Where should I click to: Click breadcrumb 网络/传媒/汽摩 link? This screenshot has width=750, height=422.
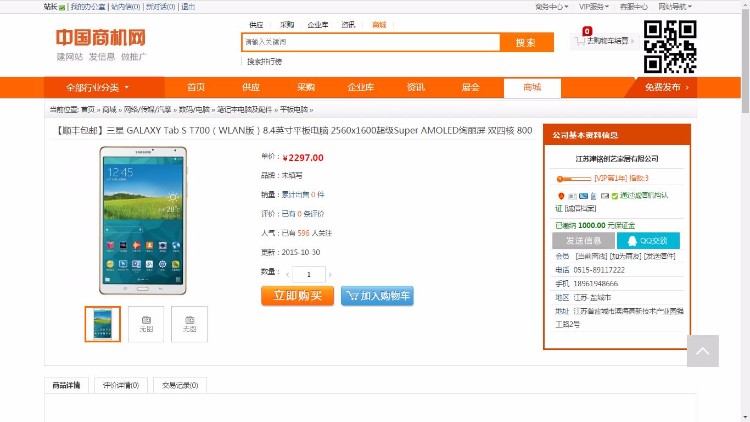click(x=147, y=110)
